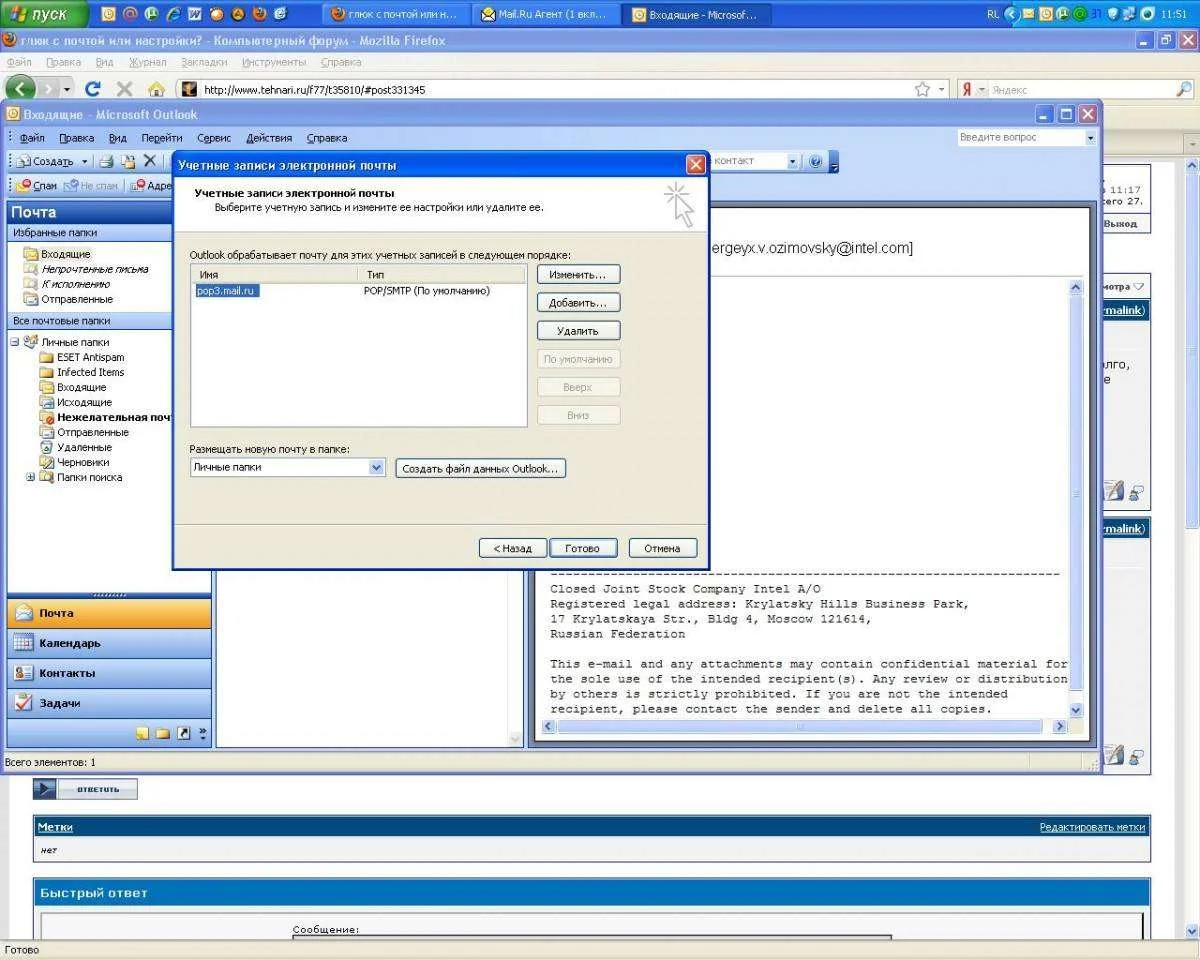Click the Move to folder icon in Outlook toolbar
This screenshot has width=1200, height=960.
tap(128, 161)
